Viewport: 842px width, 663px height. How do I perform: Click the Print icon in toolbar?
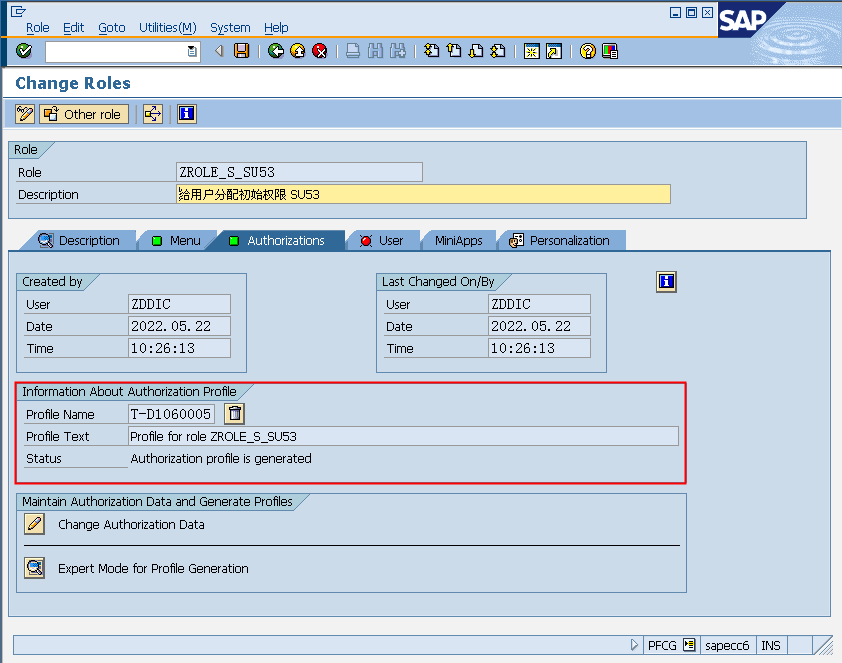[353, 51]
